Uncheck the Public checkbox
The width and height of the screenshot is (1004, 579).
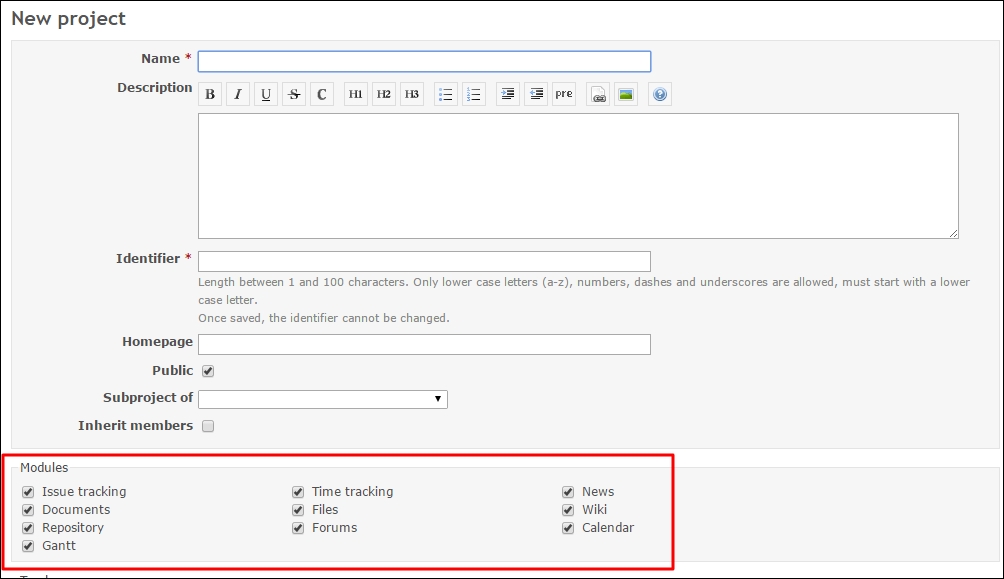click(208, 371)
